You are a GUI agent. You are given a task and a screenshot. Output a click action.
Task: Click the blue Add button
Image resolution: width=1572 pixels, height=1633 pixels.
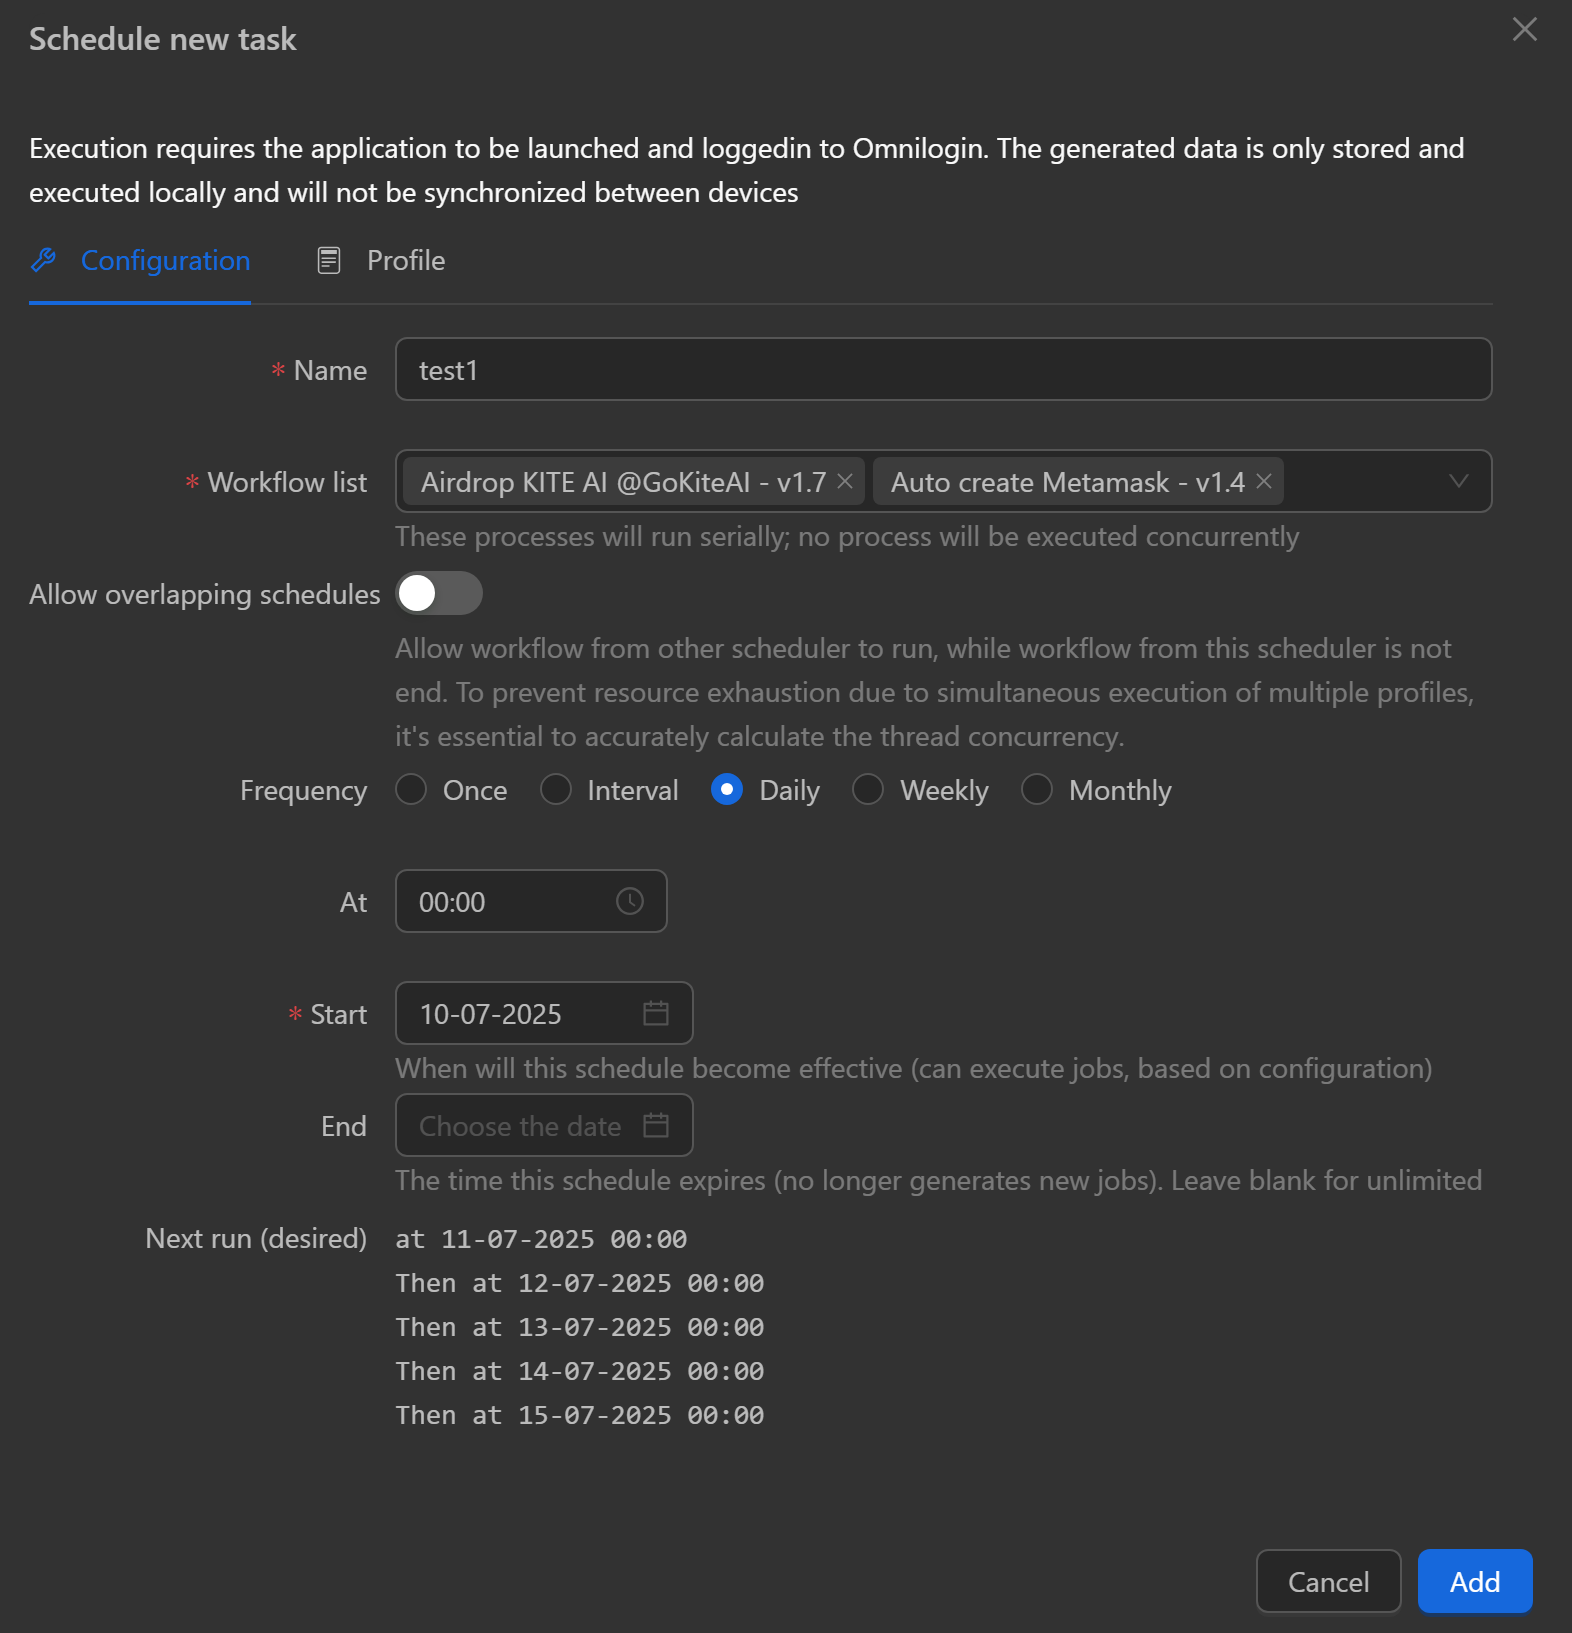pos(1474,1581)
